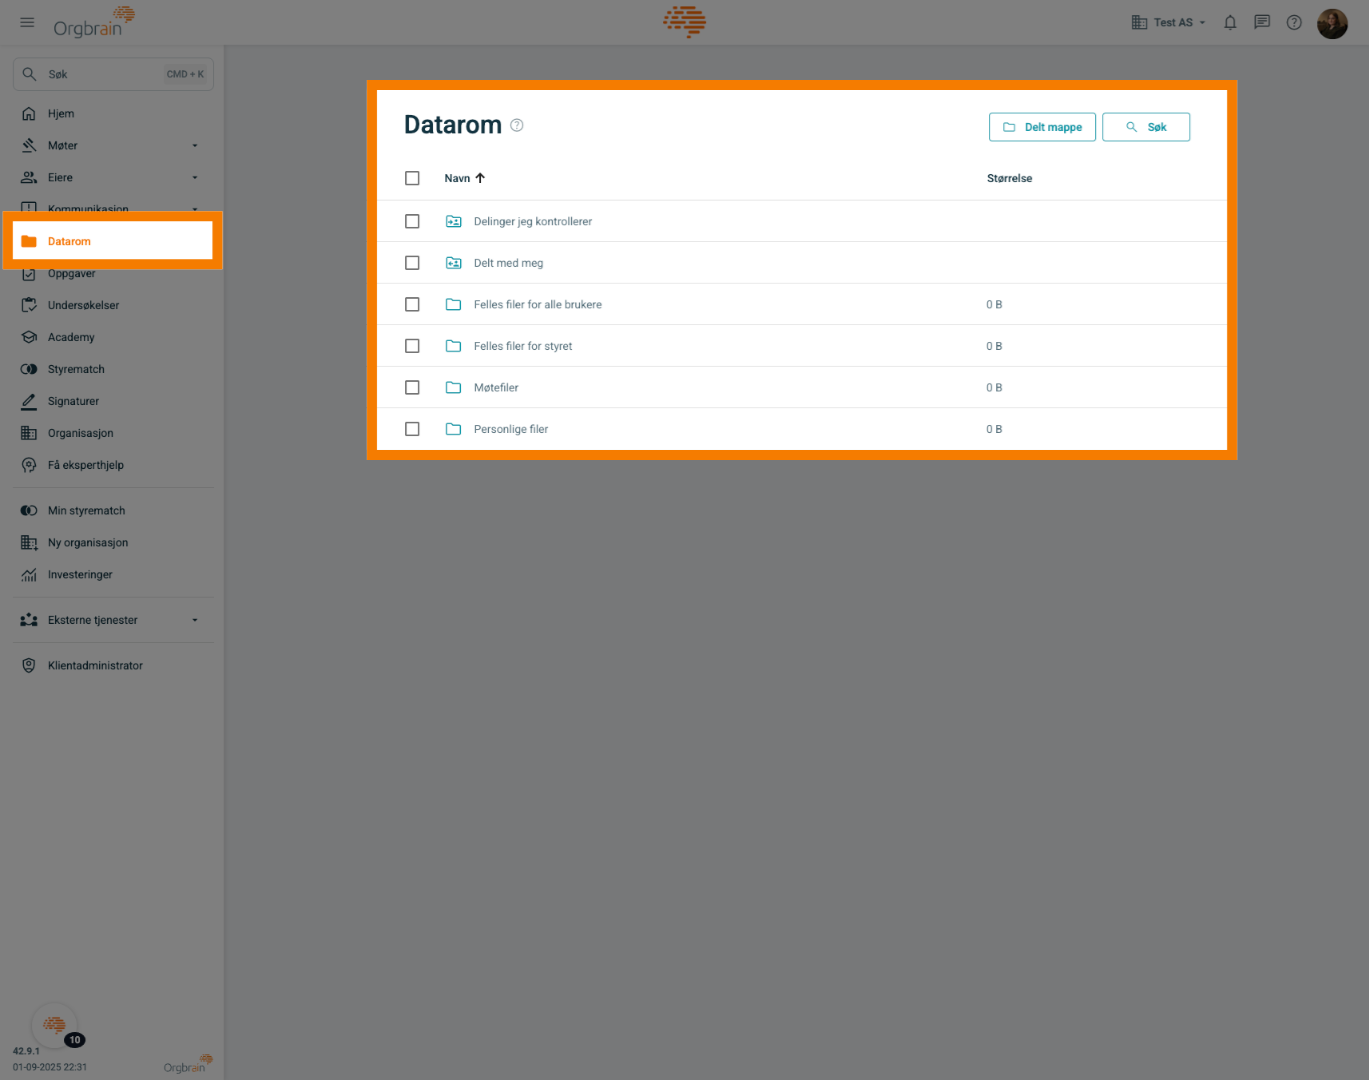
Task: Check the Felles filer for styret checkbox
Action: [412, 346]
